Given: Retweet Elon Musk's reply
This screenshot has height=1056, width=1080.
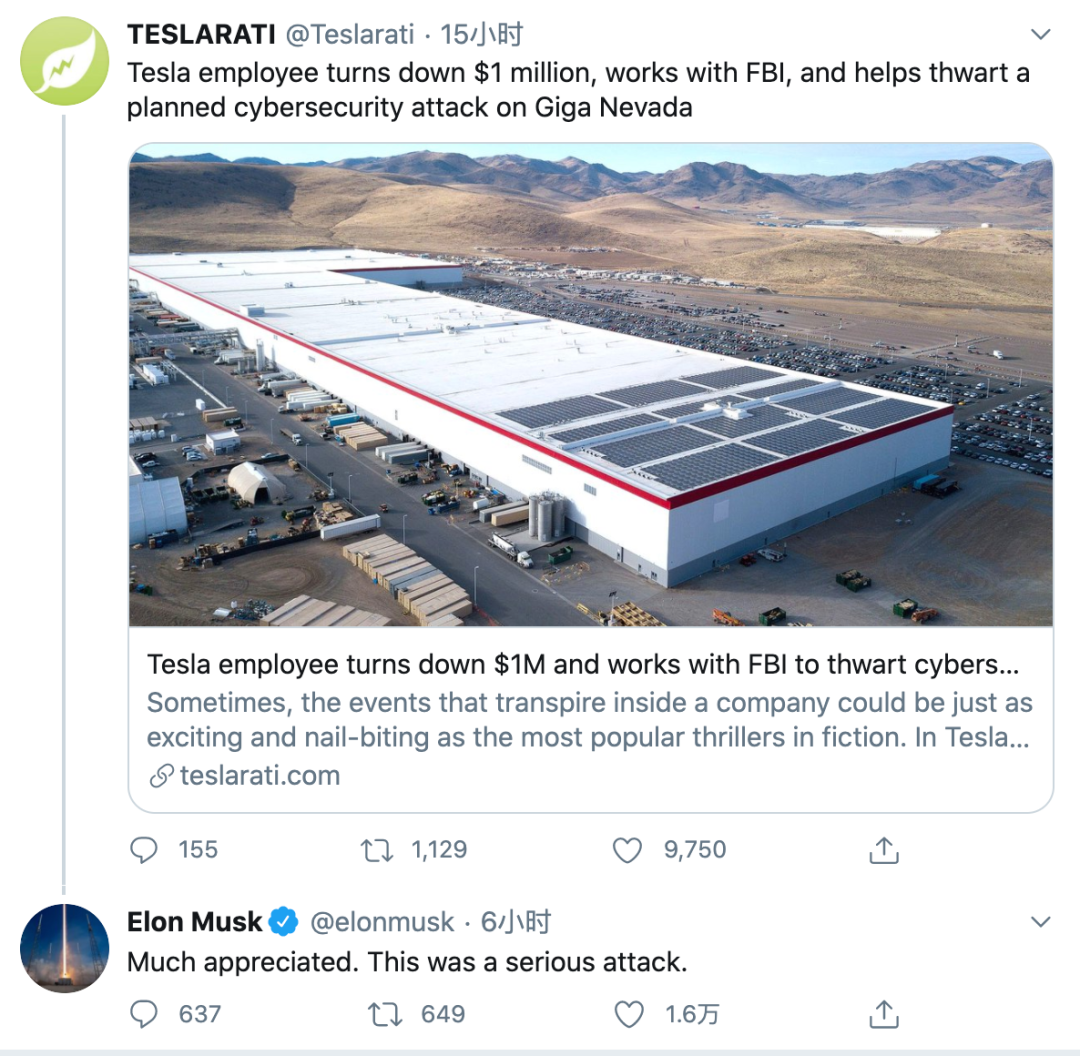Looking at the screenshot, I should [385, 1014].
